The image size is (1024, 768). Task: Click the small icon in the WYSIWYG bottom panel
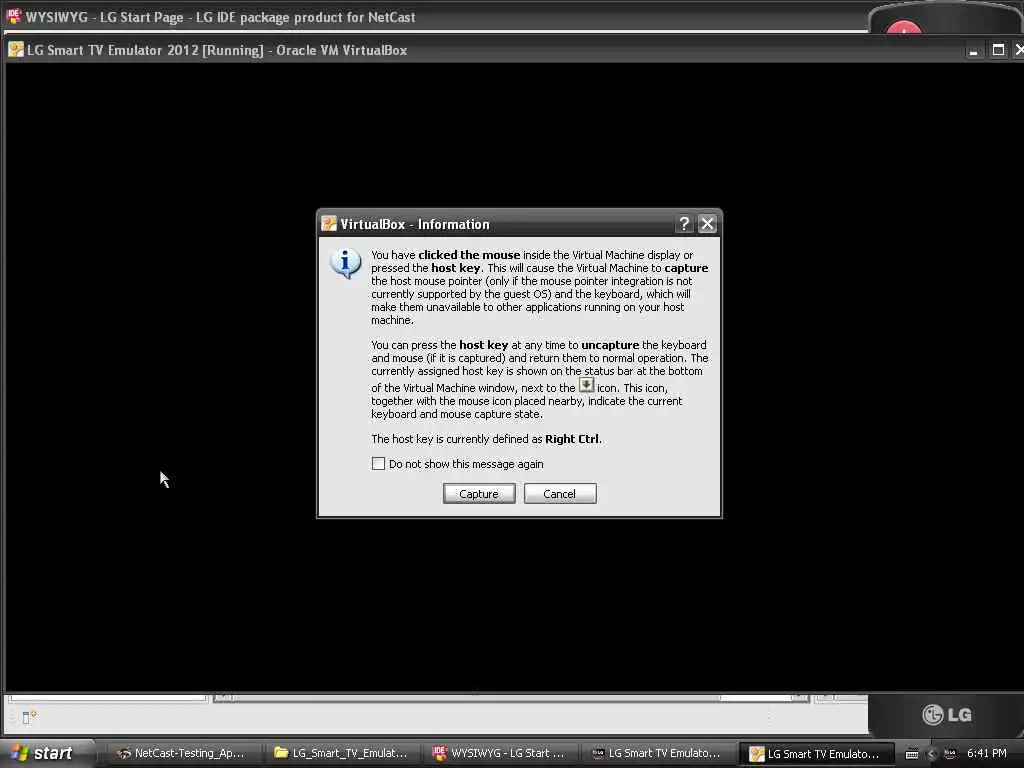click(30, 717)
